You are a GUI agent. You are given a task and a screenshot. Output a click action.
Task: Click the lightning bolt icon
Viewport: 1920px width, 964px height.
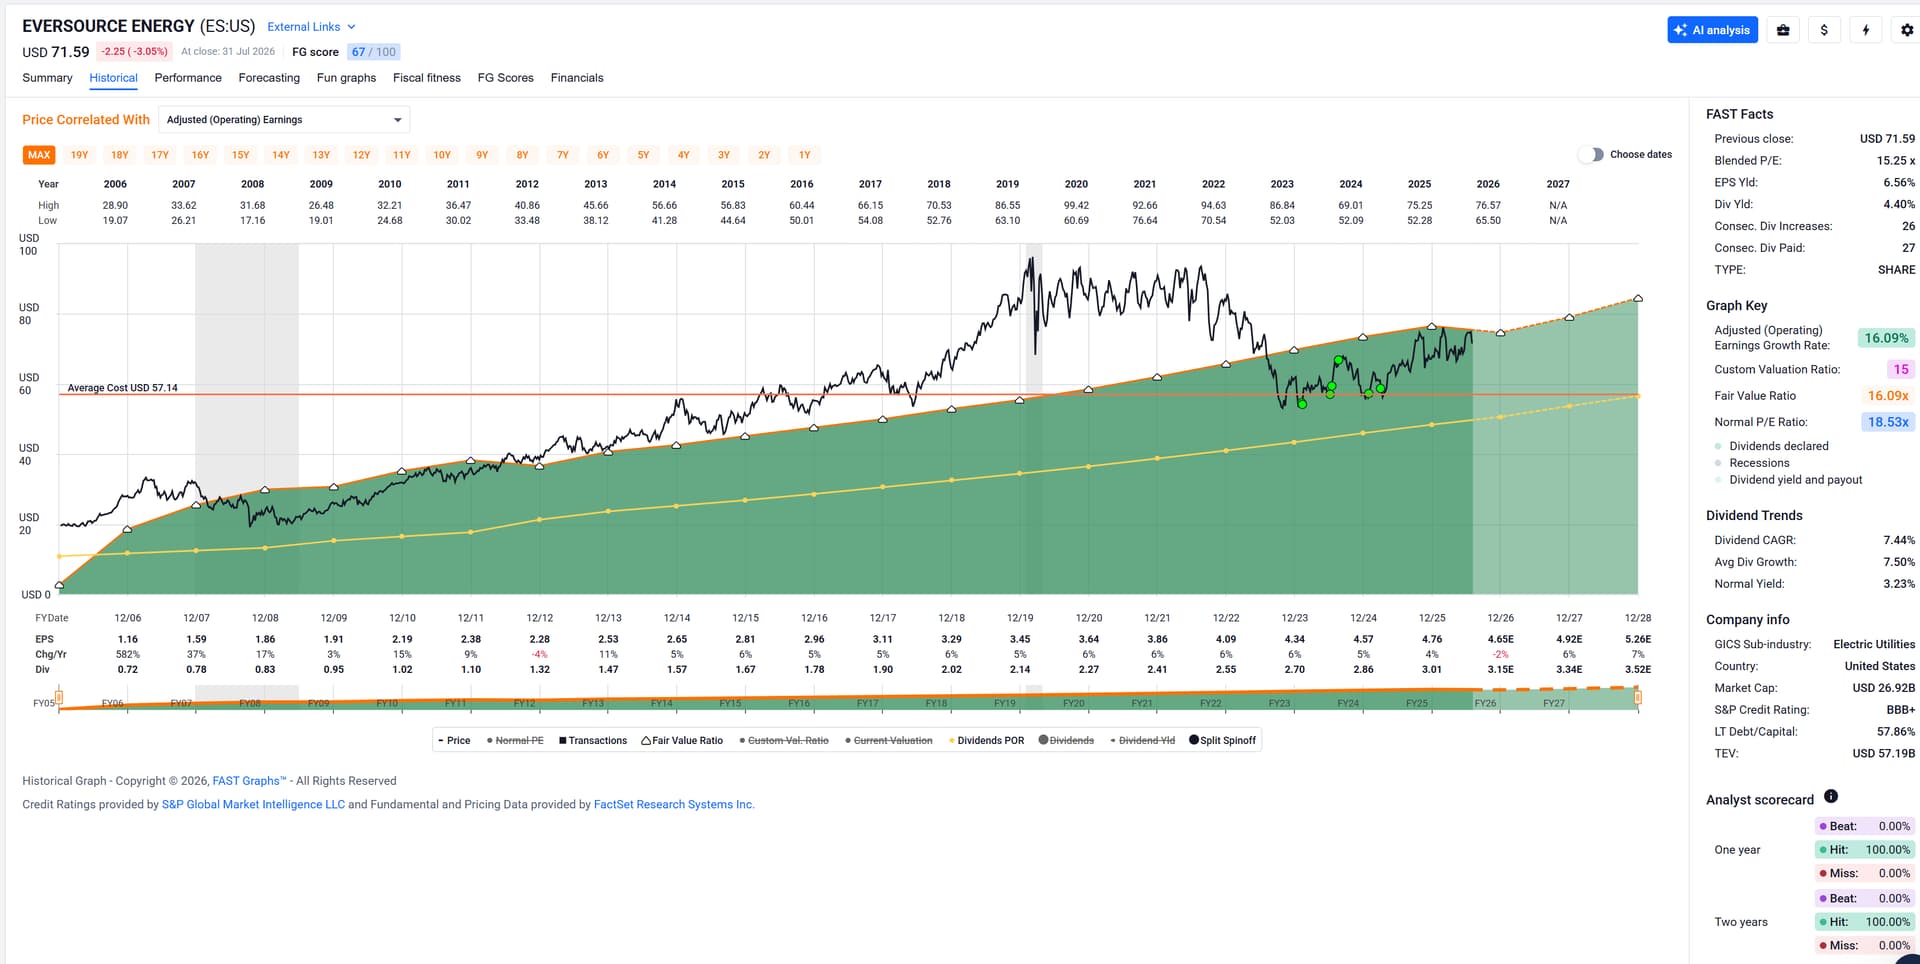click(x=1866, y=30)
